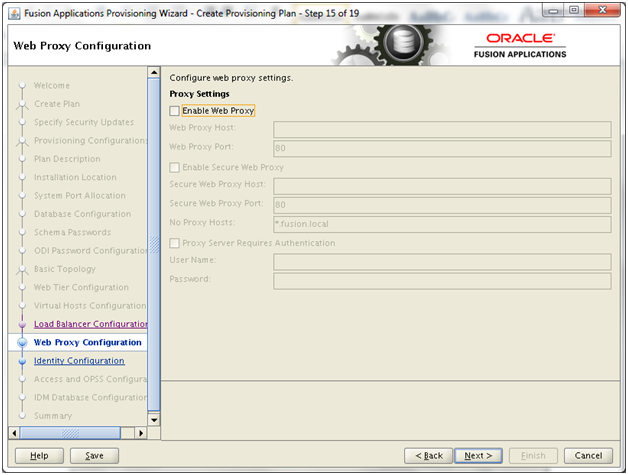Viewport: 628px width, 475px height.
Task: Click the Proxy Settings heading text
Action: tap(199, 94)
